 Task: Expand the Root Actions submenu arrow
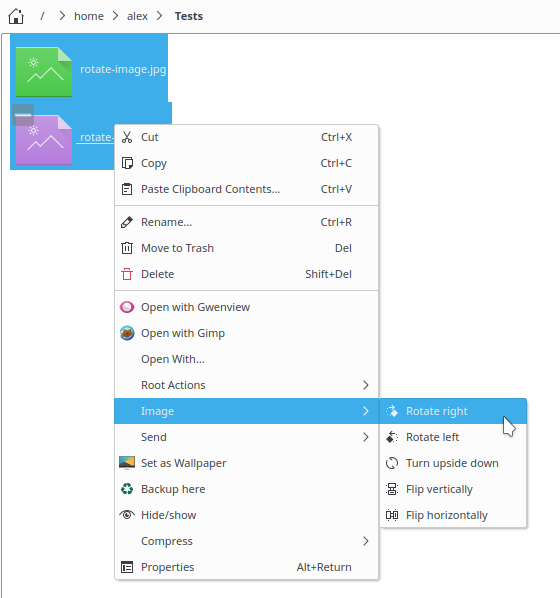point(365,385)
